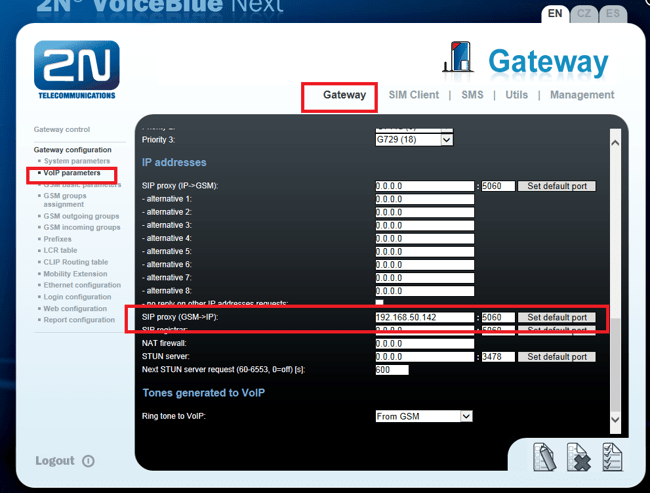Viewport: 650px width, 493px height.
Task: Set default port for SIP proxy (IP->GSM)
Action: [557, 186]
